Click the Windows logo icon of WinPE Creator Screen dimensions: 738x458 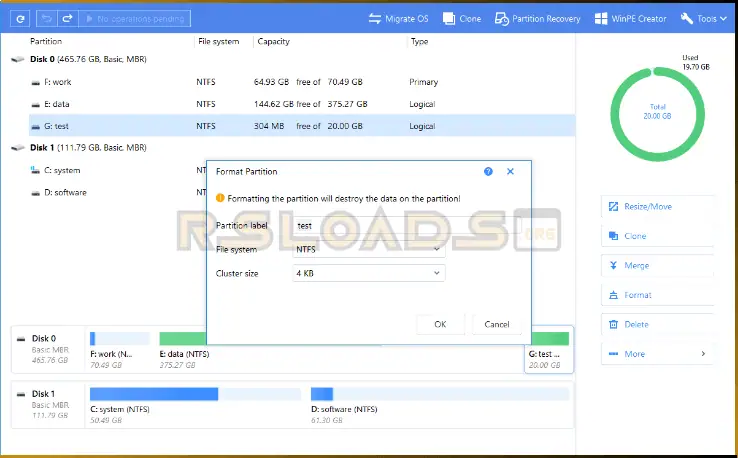(601, 19)
